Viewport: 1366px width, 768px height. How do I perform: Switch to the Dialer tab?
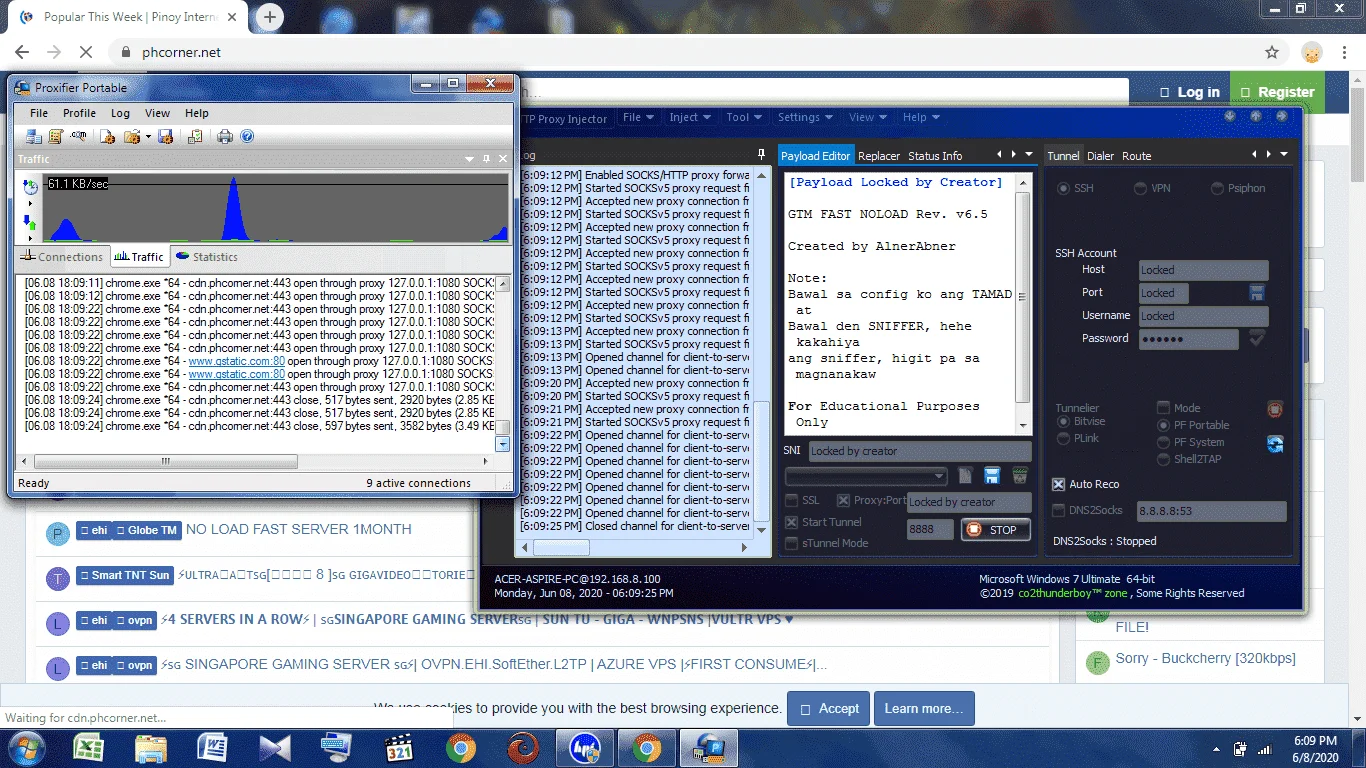1100,156
